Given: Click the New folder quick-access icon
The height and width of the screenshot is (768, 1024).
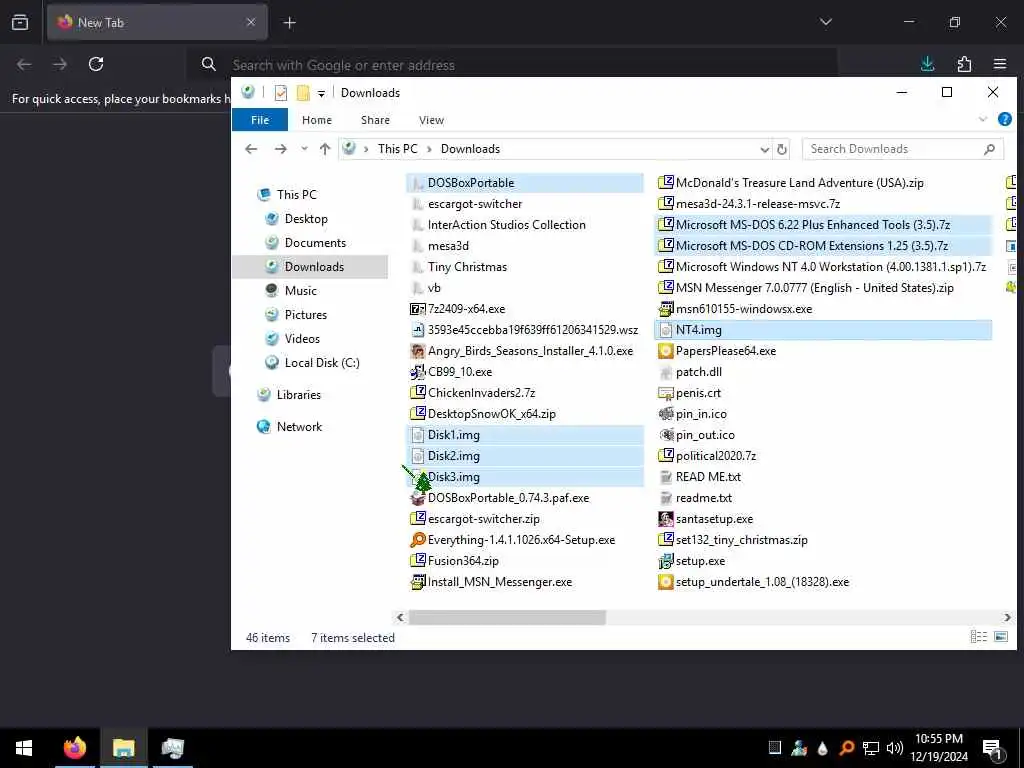Looking at the screenshot, I should [x=303, y=93].
